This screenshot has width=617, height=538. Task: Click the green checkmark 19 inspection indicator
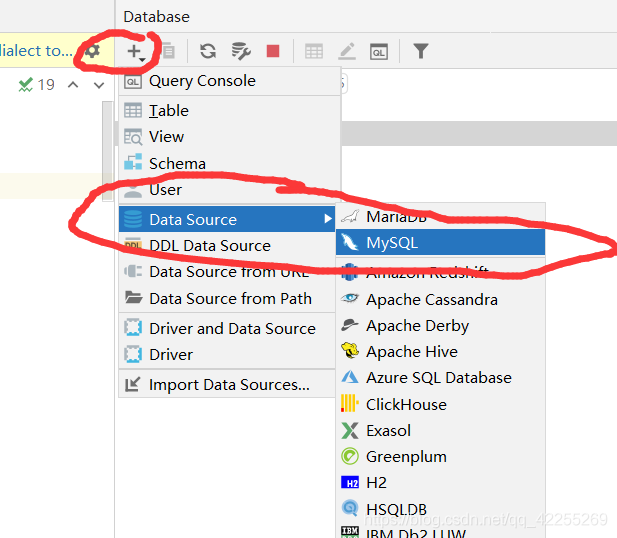point(36,85)
